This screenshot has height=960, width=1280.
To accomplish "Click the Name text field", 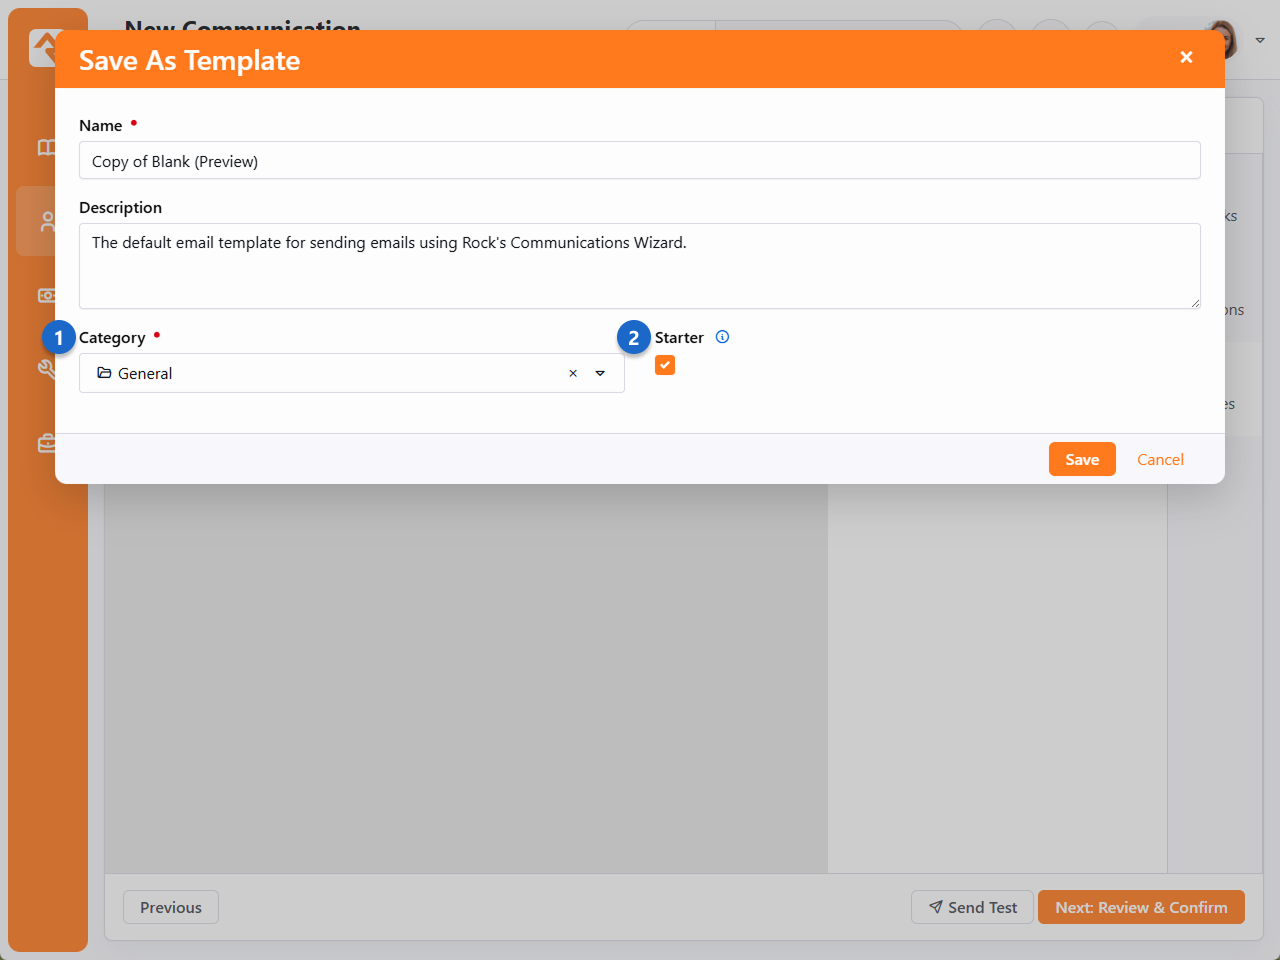I will [639, 161].
